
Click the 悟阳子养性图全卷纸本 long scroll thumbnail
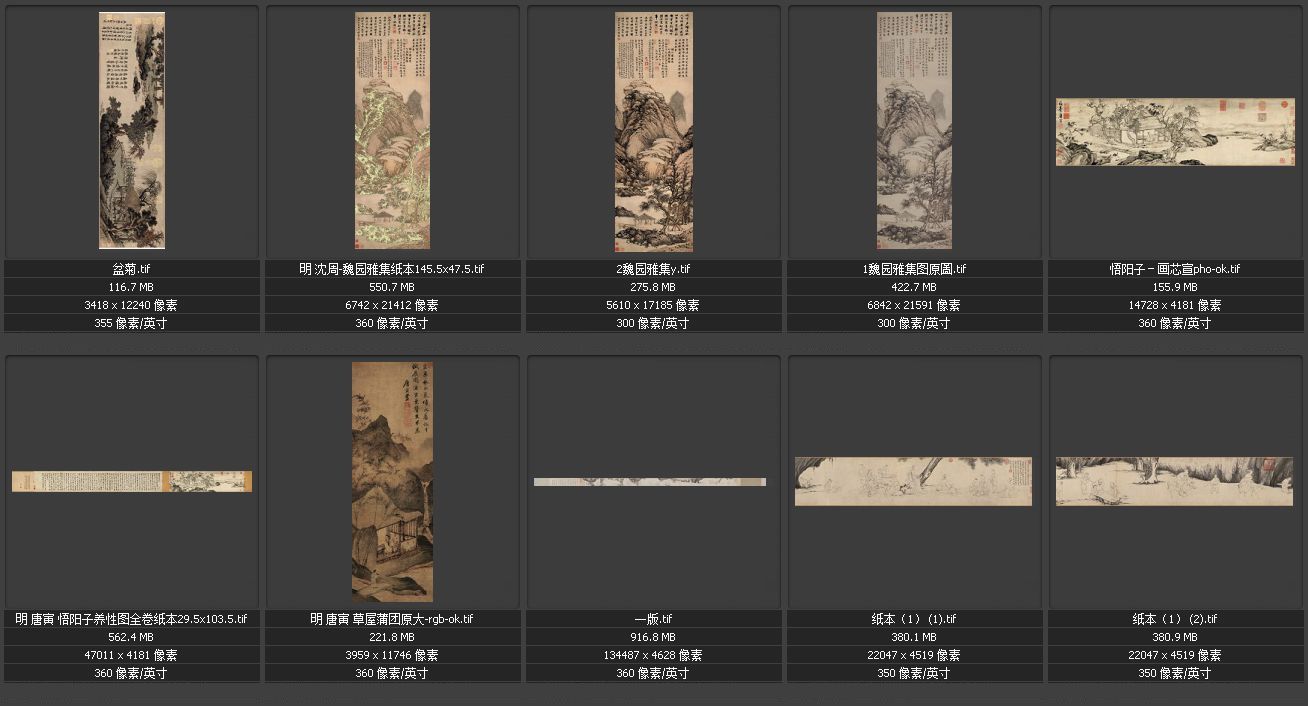(x=132, y=481)
